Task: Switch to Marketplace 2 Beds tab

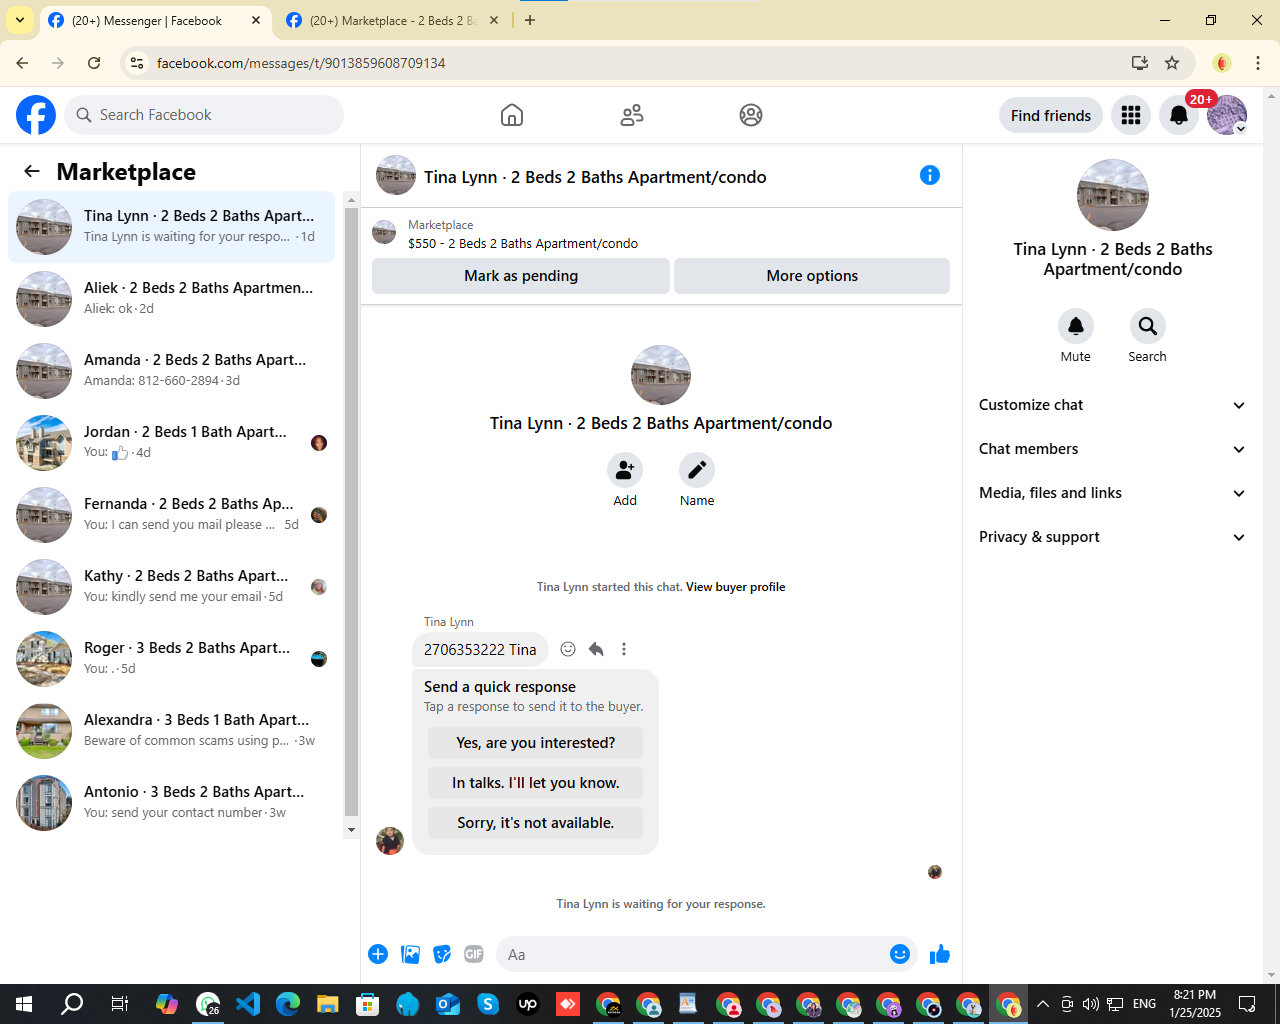Action: 392,20
